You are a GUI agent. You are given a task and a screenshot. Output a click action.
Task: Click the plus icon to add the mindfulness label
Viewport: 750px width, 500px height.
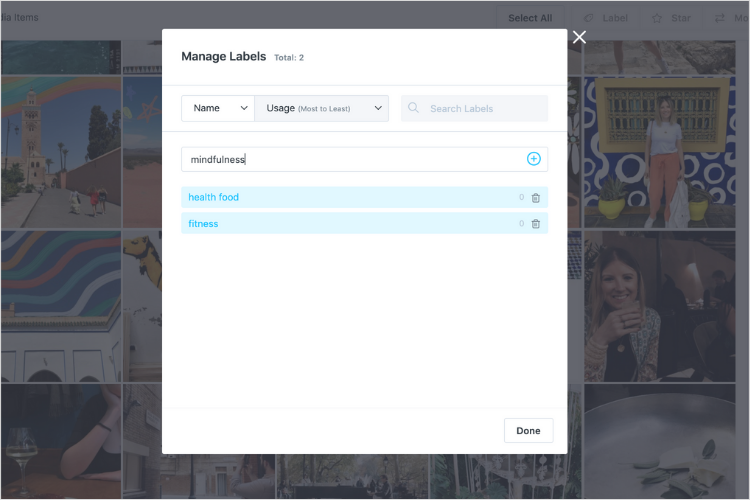tap(533, 159)
